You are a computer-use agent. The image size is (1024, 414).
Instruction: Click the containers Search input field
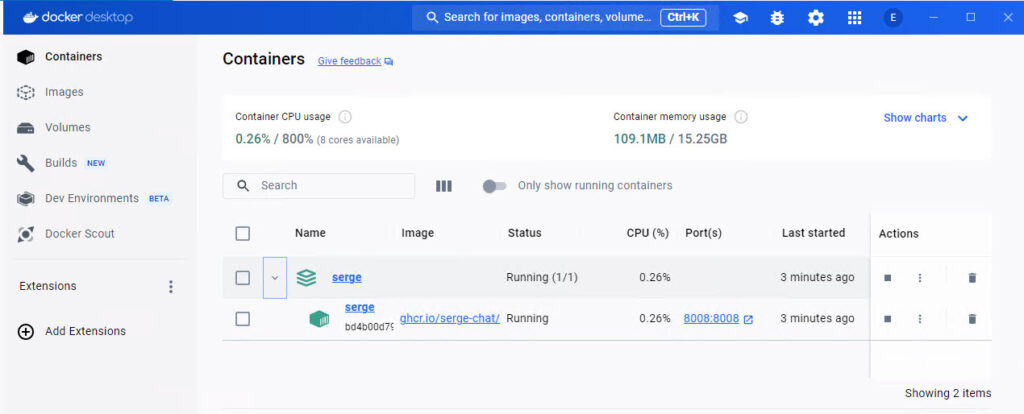click(x=319, y=186)
